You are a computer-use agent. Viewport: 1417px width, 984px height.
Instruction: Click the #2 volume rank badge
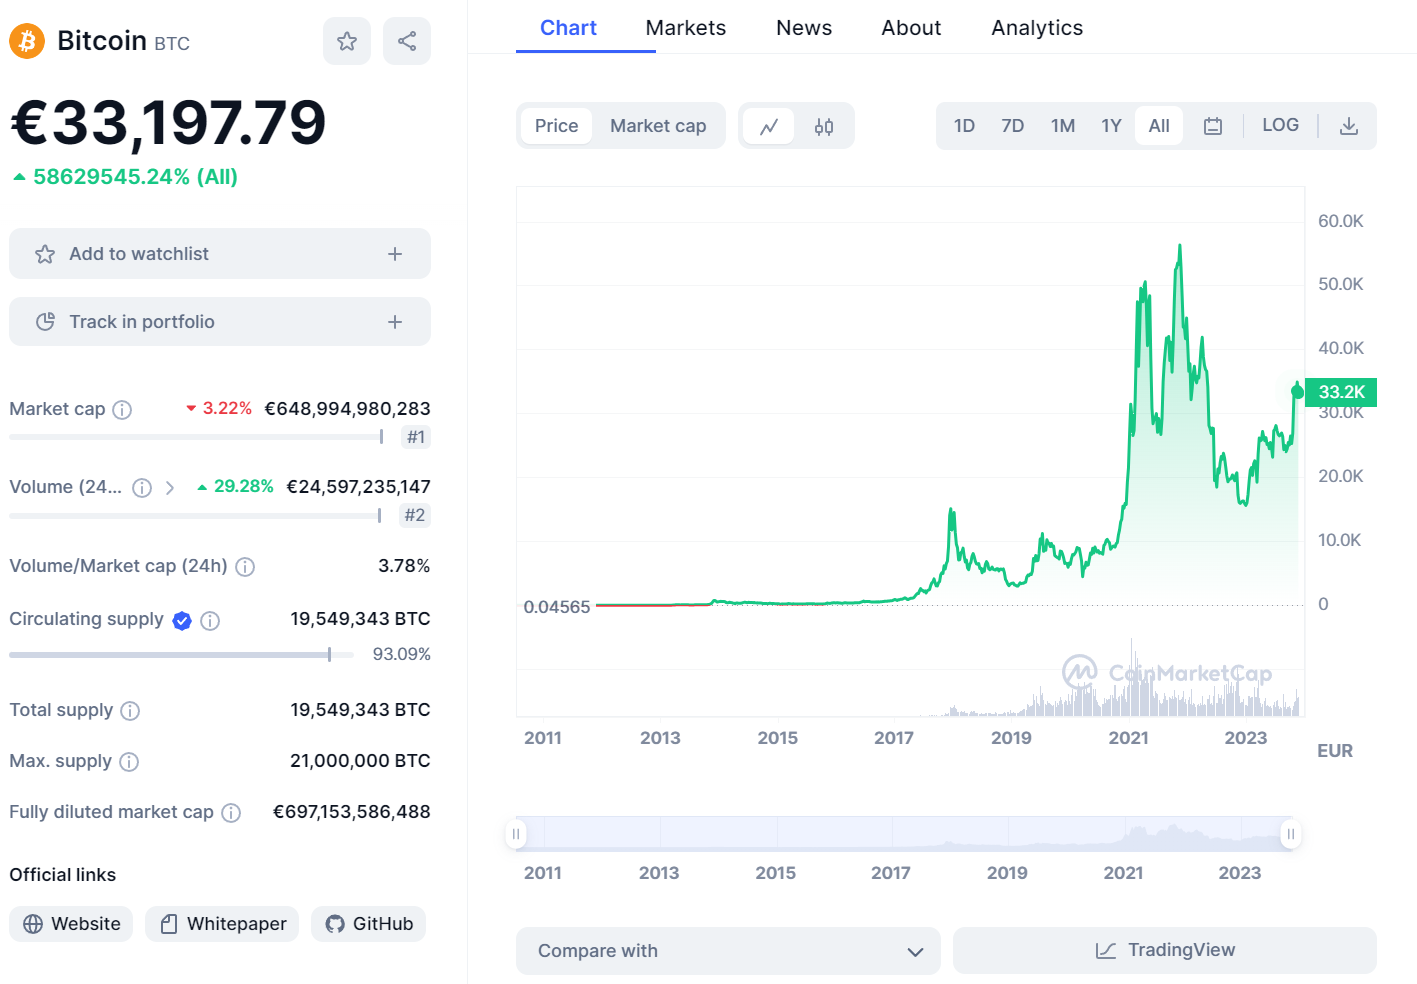(415, 515)
